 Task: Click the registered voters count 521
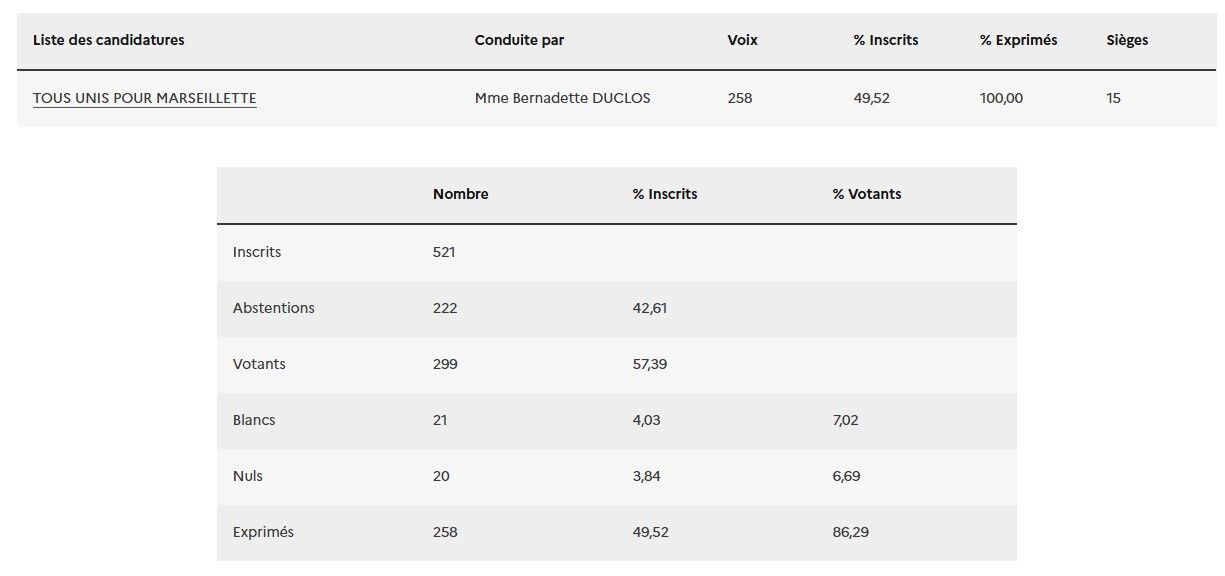click(x=444, y=252)
